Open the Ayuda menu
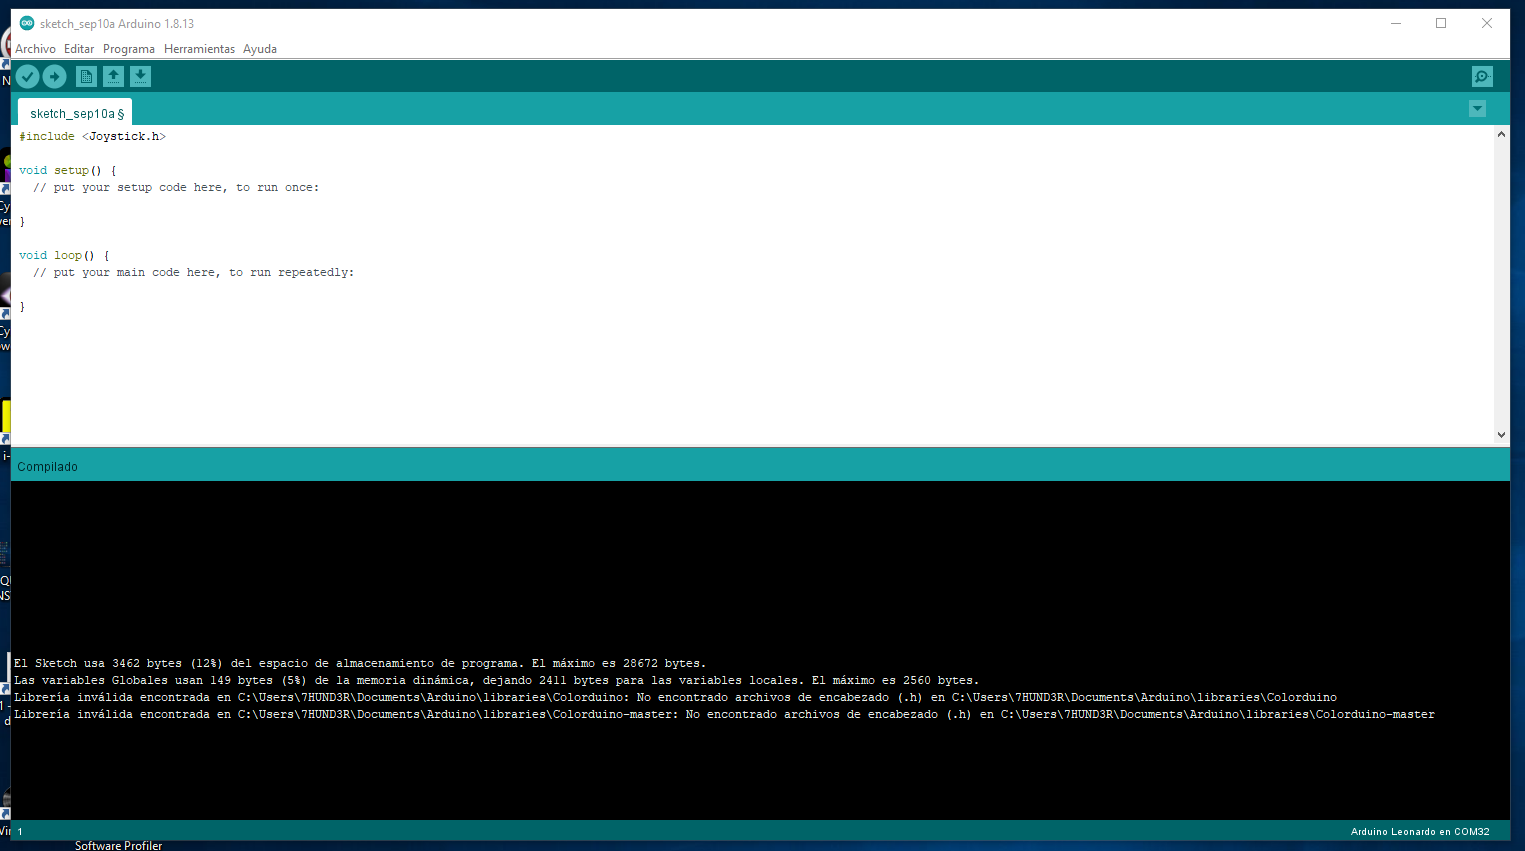The width and height of the screenshot is (1525, 851). 260,49
